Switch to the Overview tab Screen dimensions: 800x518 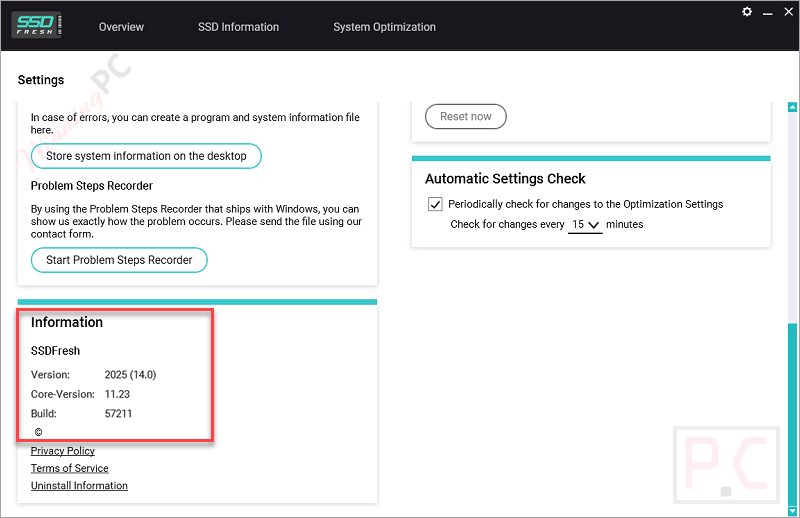pos(121,27)
